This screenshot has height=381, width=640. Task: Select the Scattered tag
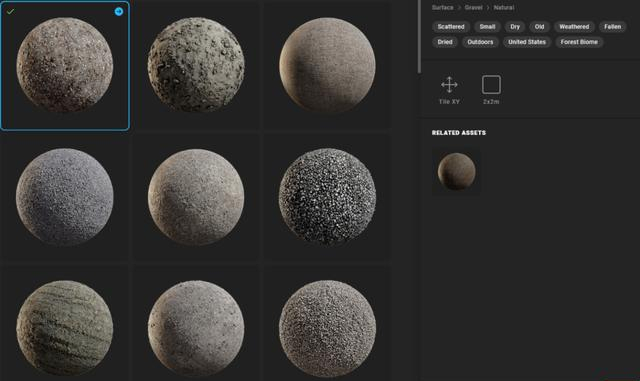451,27
